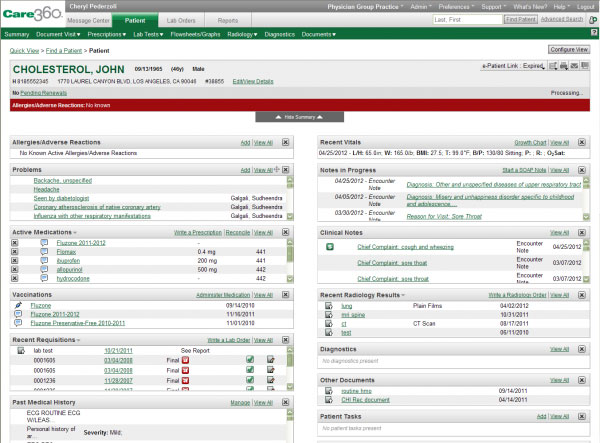Open the Administer Medication link

[x=223, y=295]
